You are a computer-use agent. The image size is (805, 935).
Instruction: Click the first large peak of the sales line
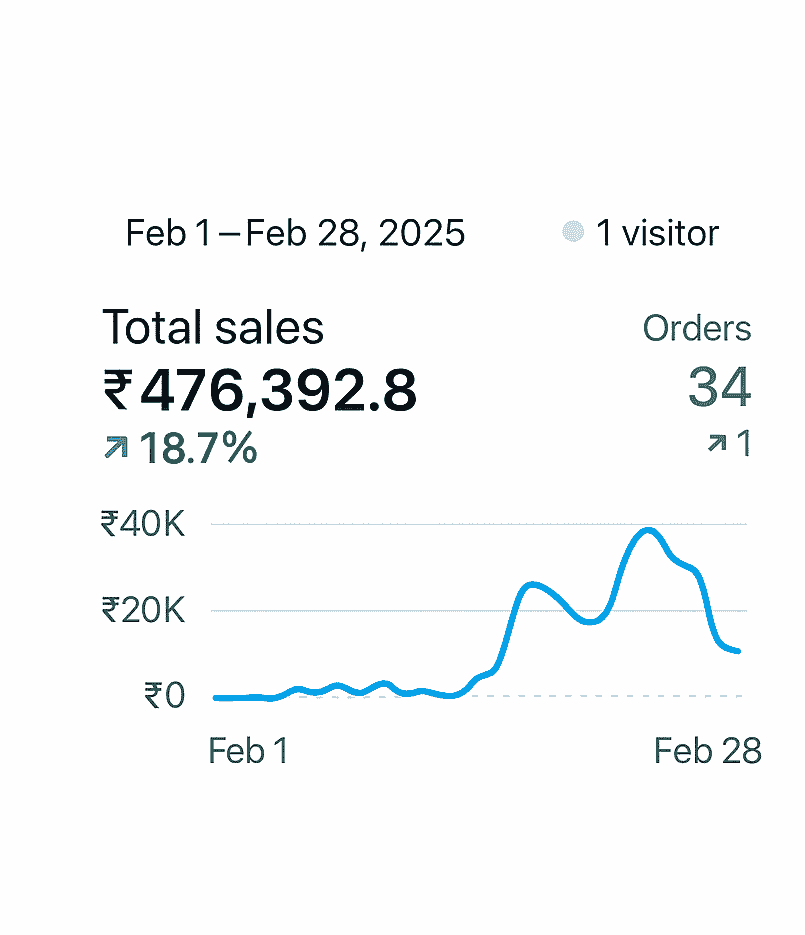tap(532, 584)
